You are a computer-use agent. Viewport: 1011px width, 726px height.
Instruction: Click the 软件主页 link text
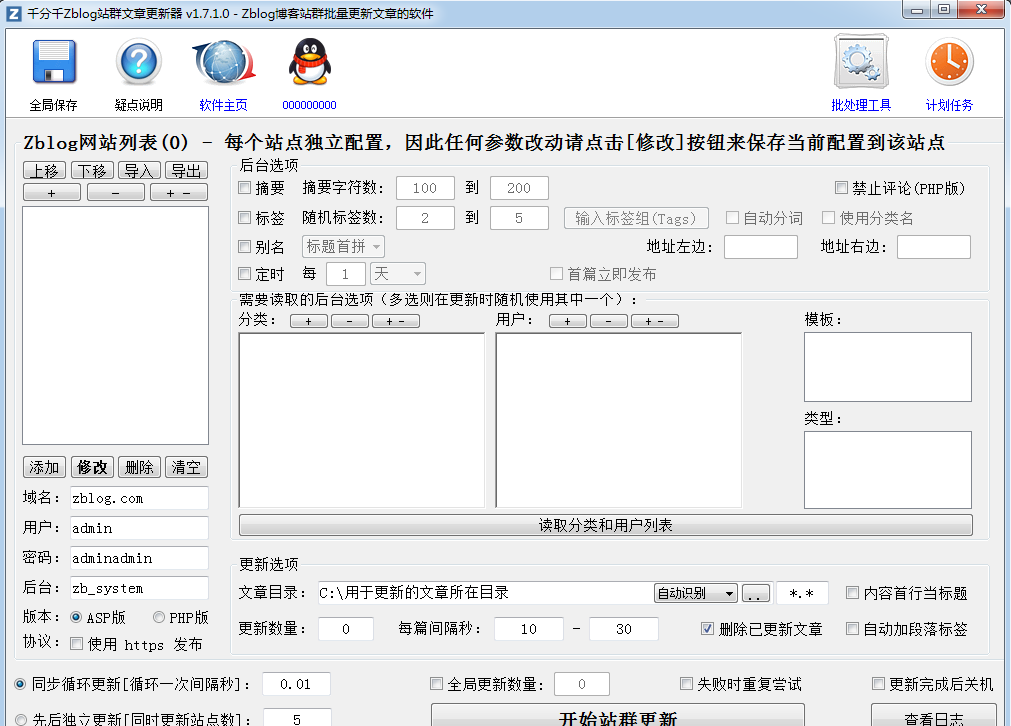(223, 105)
